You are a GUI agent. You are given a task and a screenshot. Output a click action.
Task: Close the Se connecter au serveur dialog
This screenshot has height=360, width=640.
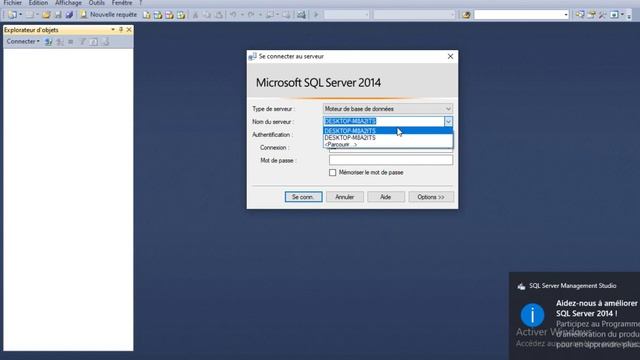tap(450, 56)
